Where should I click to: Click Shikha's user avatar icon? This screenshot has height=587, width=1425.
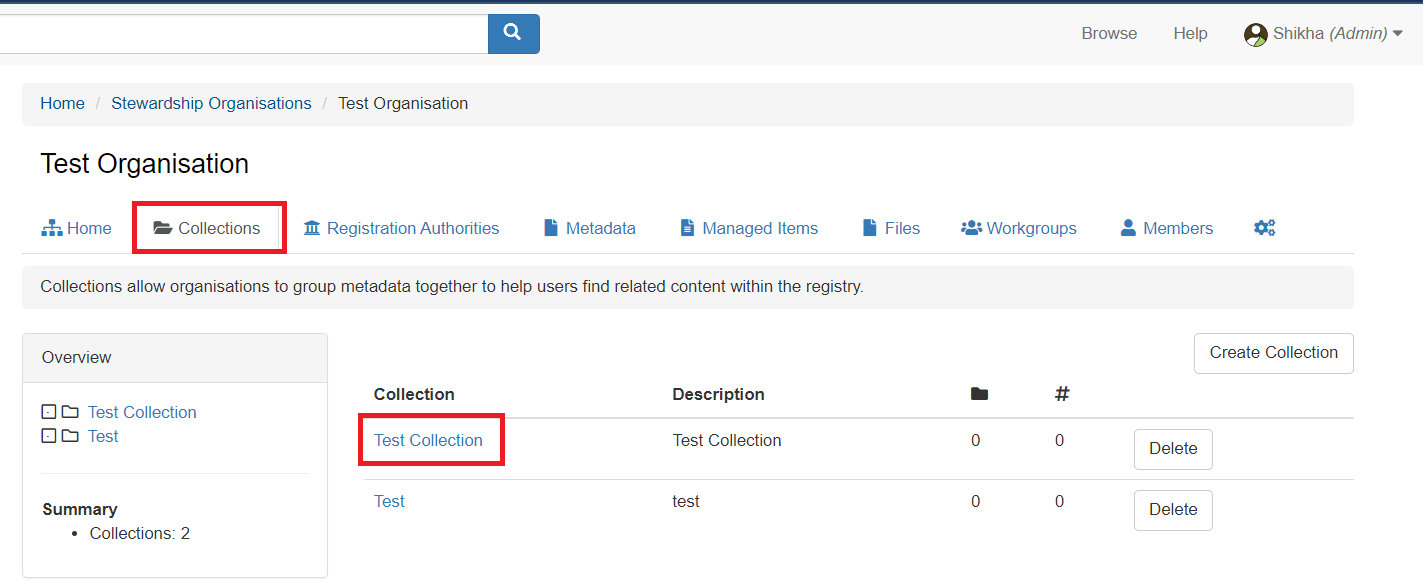point(1255,34)
